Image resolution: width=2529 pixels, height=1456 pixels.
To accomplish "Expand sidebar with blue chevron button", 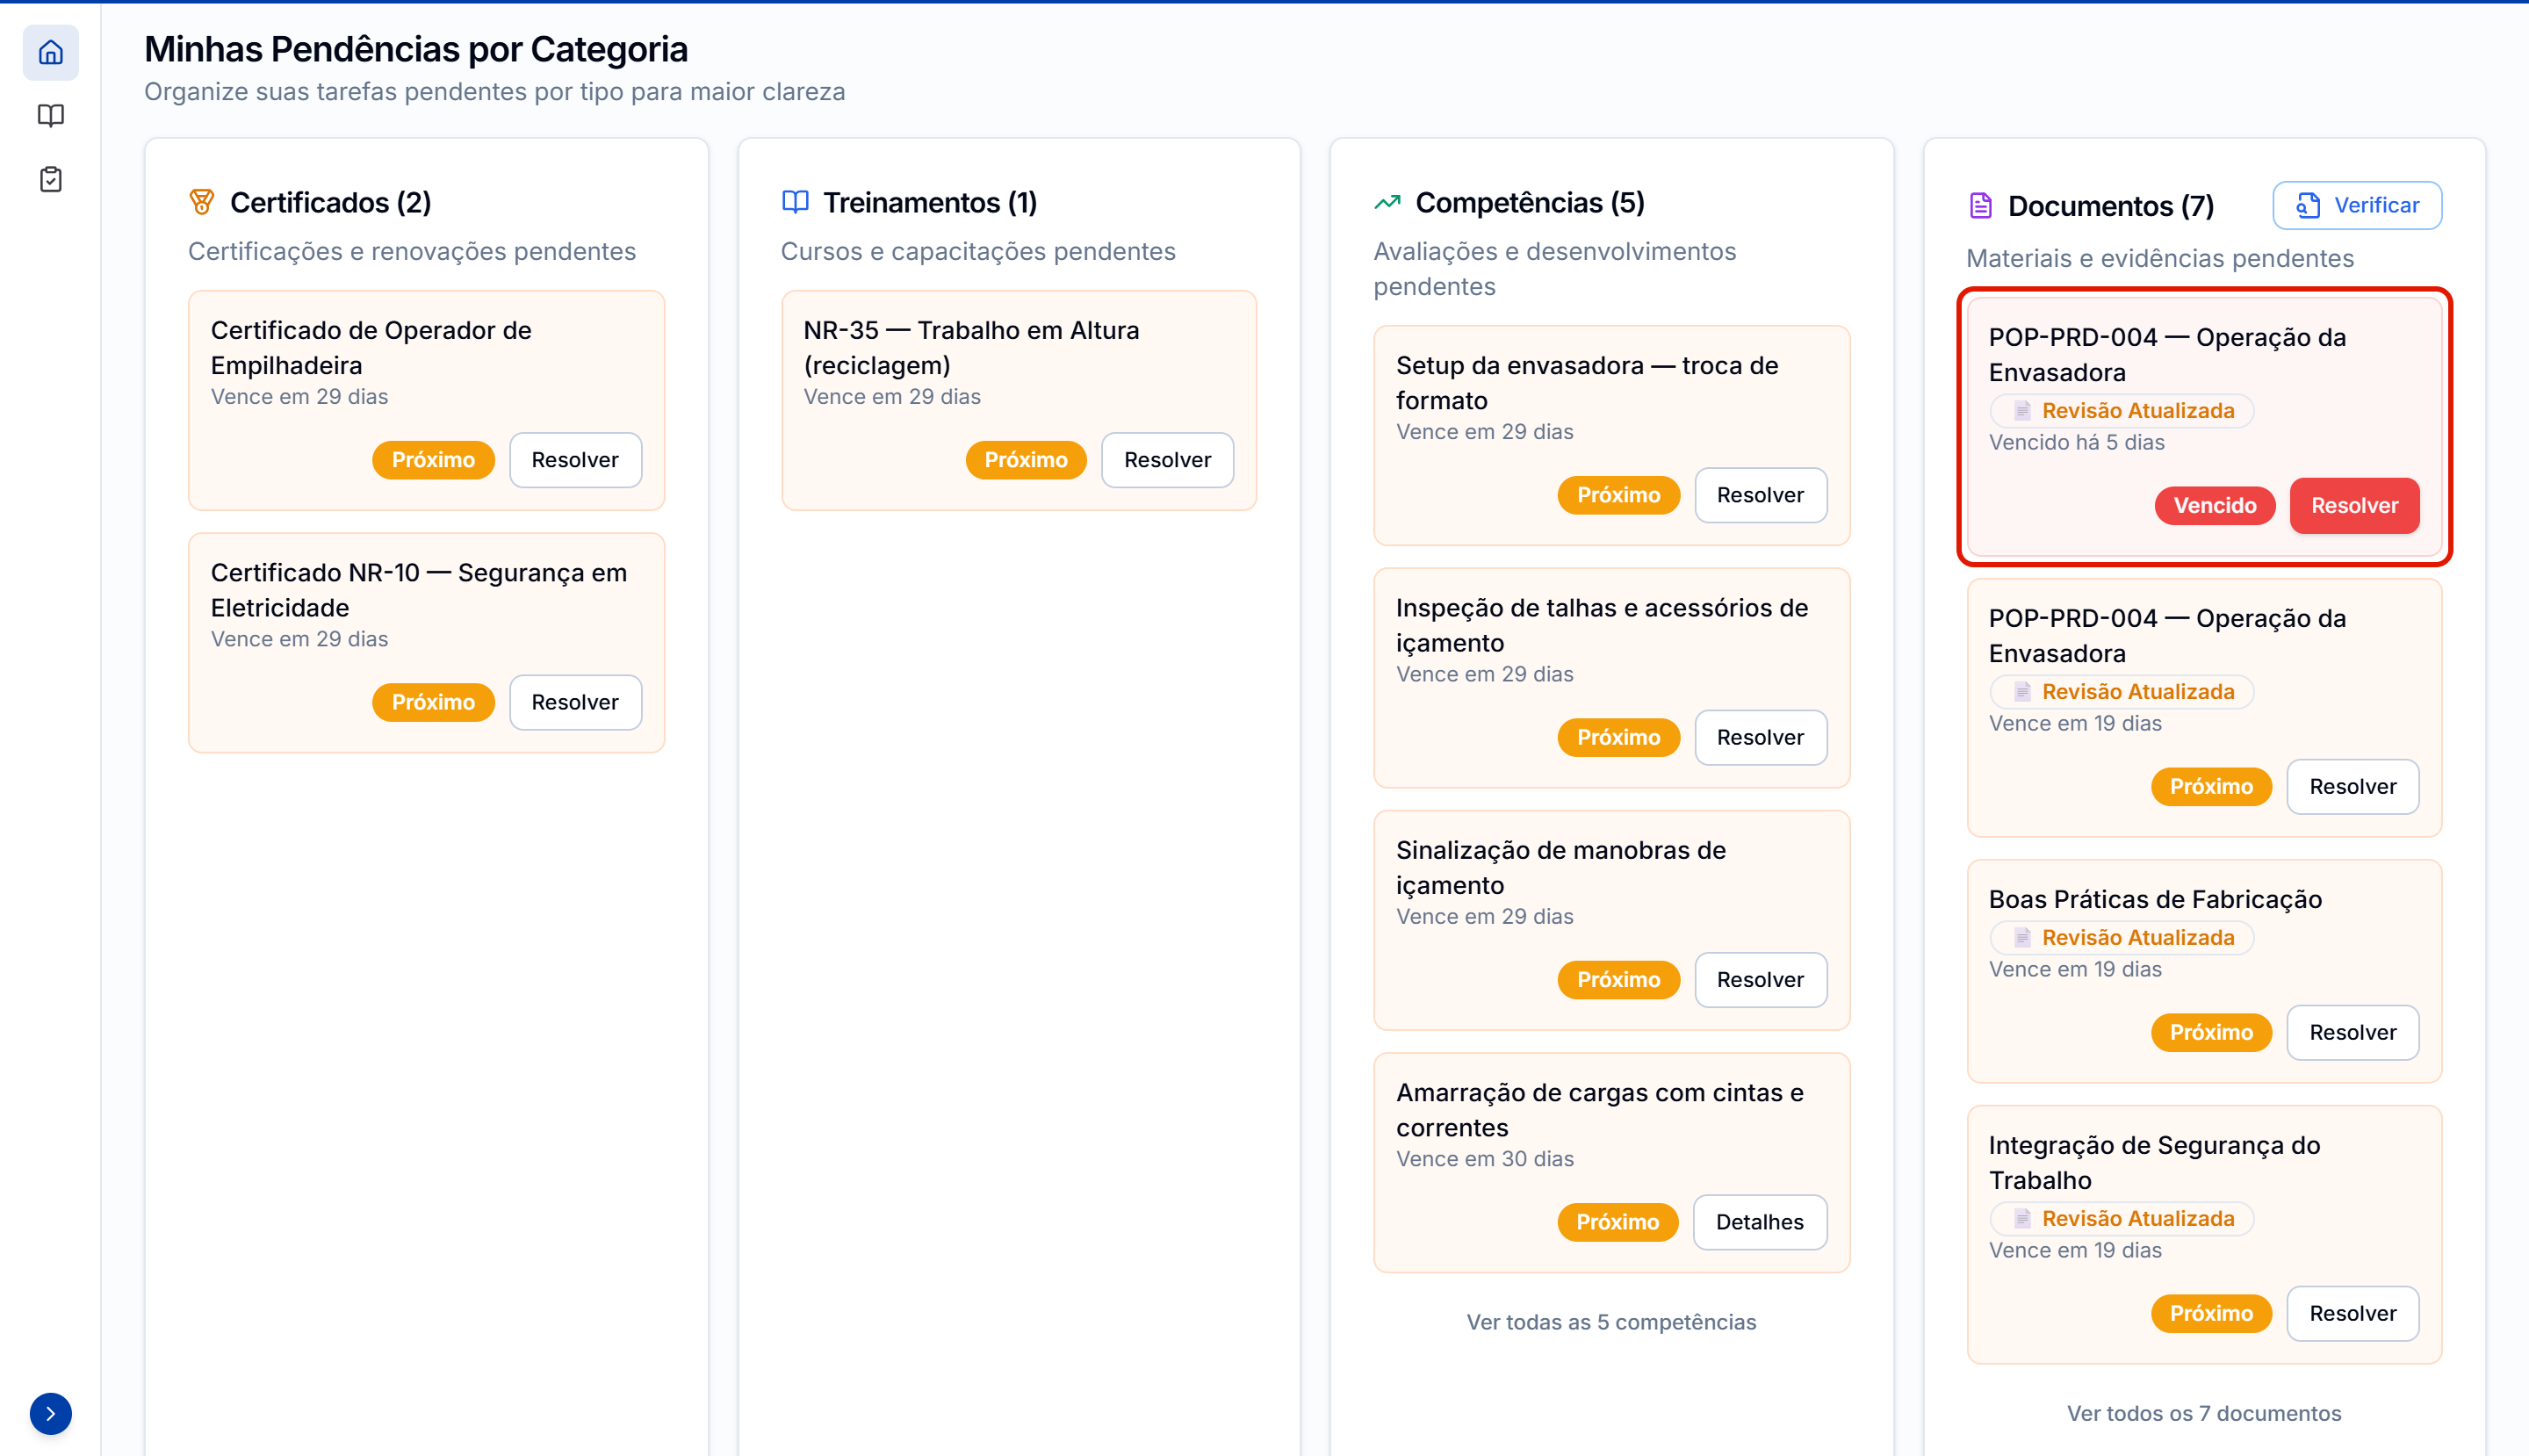I will click(x=50, y=1413).
